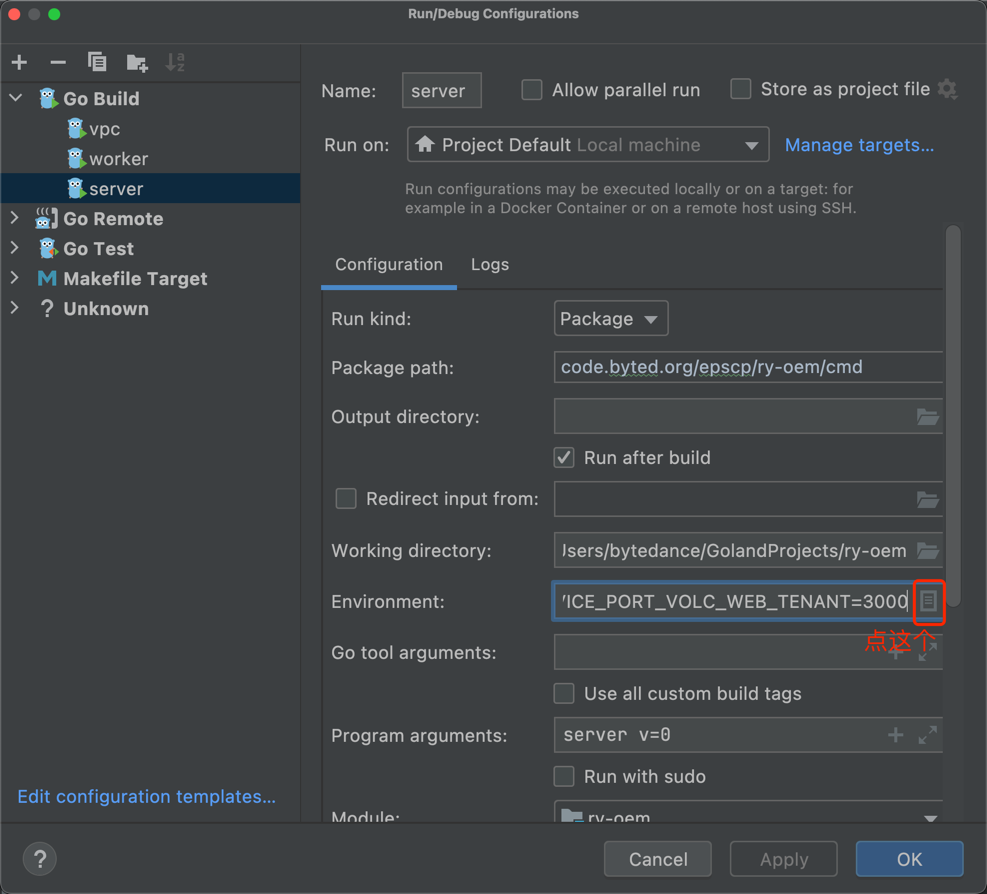Screen dimensions: 987x894
Task: Uncheck Run after build option
Action: (565, 458)
